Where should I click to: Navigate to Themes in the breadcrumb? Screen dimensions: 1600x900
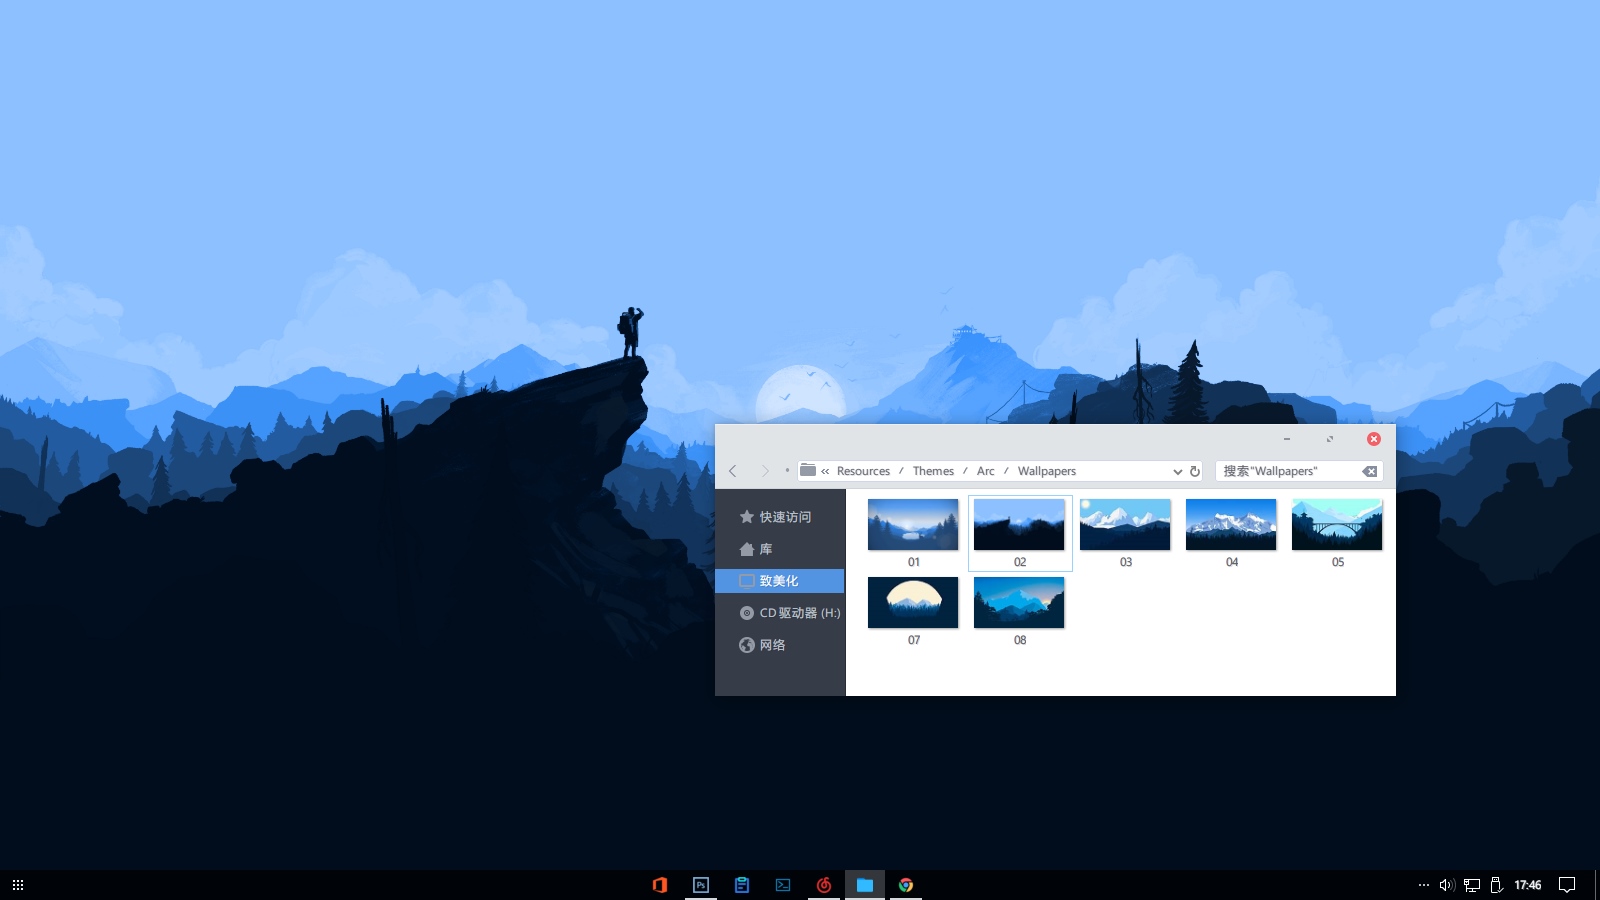(933, 471)
